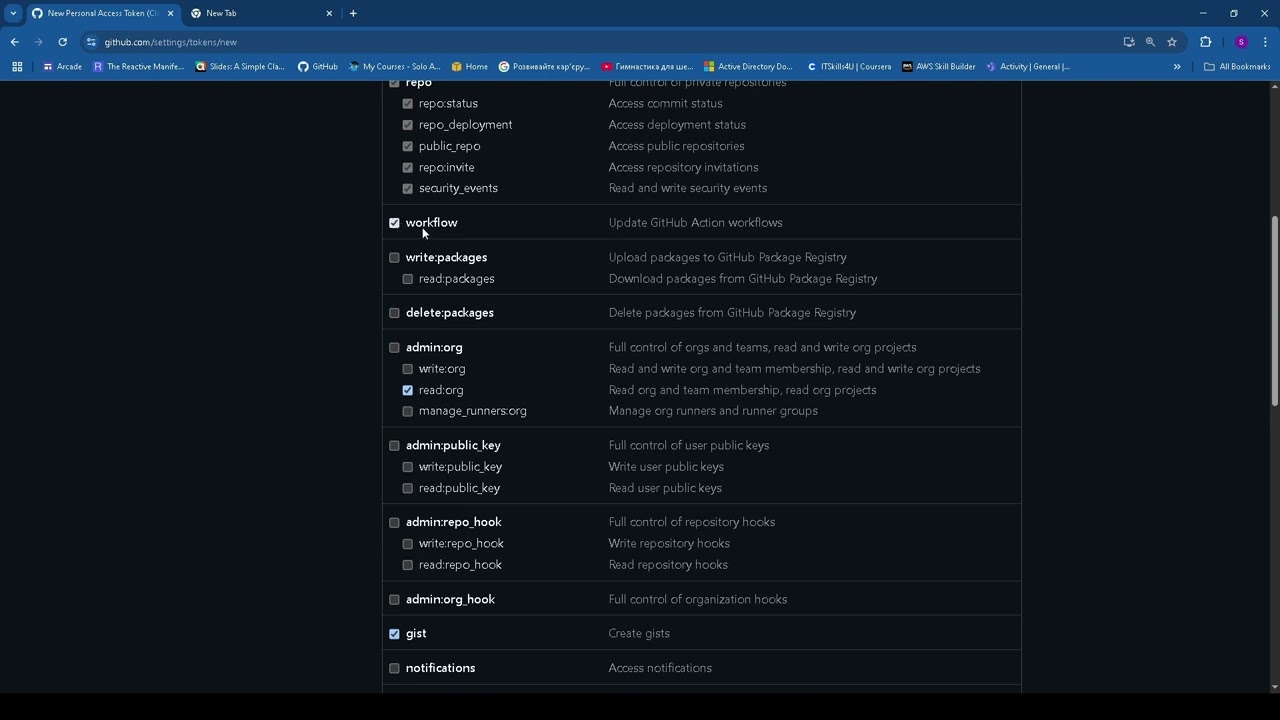Click the security_events checkbox
The height and width of the screenshot is (720, 1280).
point(407,188)
